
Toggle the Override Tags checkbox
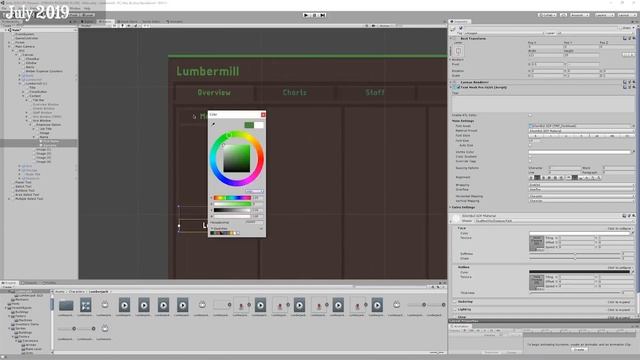coord(530,161)
